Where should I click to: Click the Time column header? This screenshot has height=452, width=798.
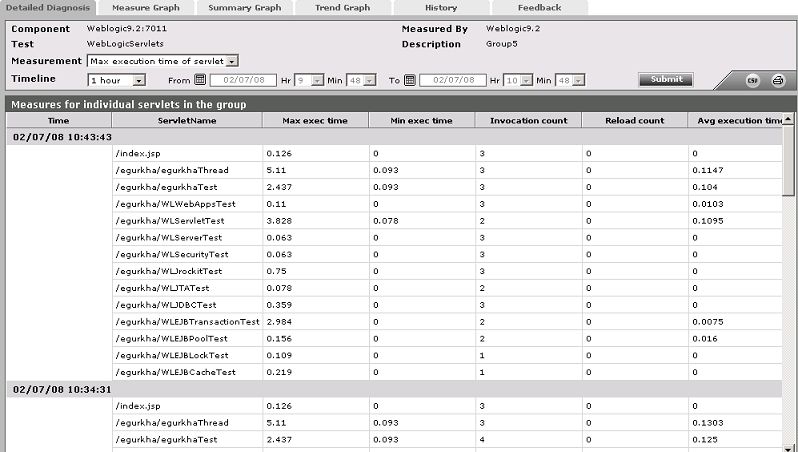tap(59, 121)
